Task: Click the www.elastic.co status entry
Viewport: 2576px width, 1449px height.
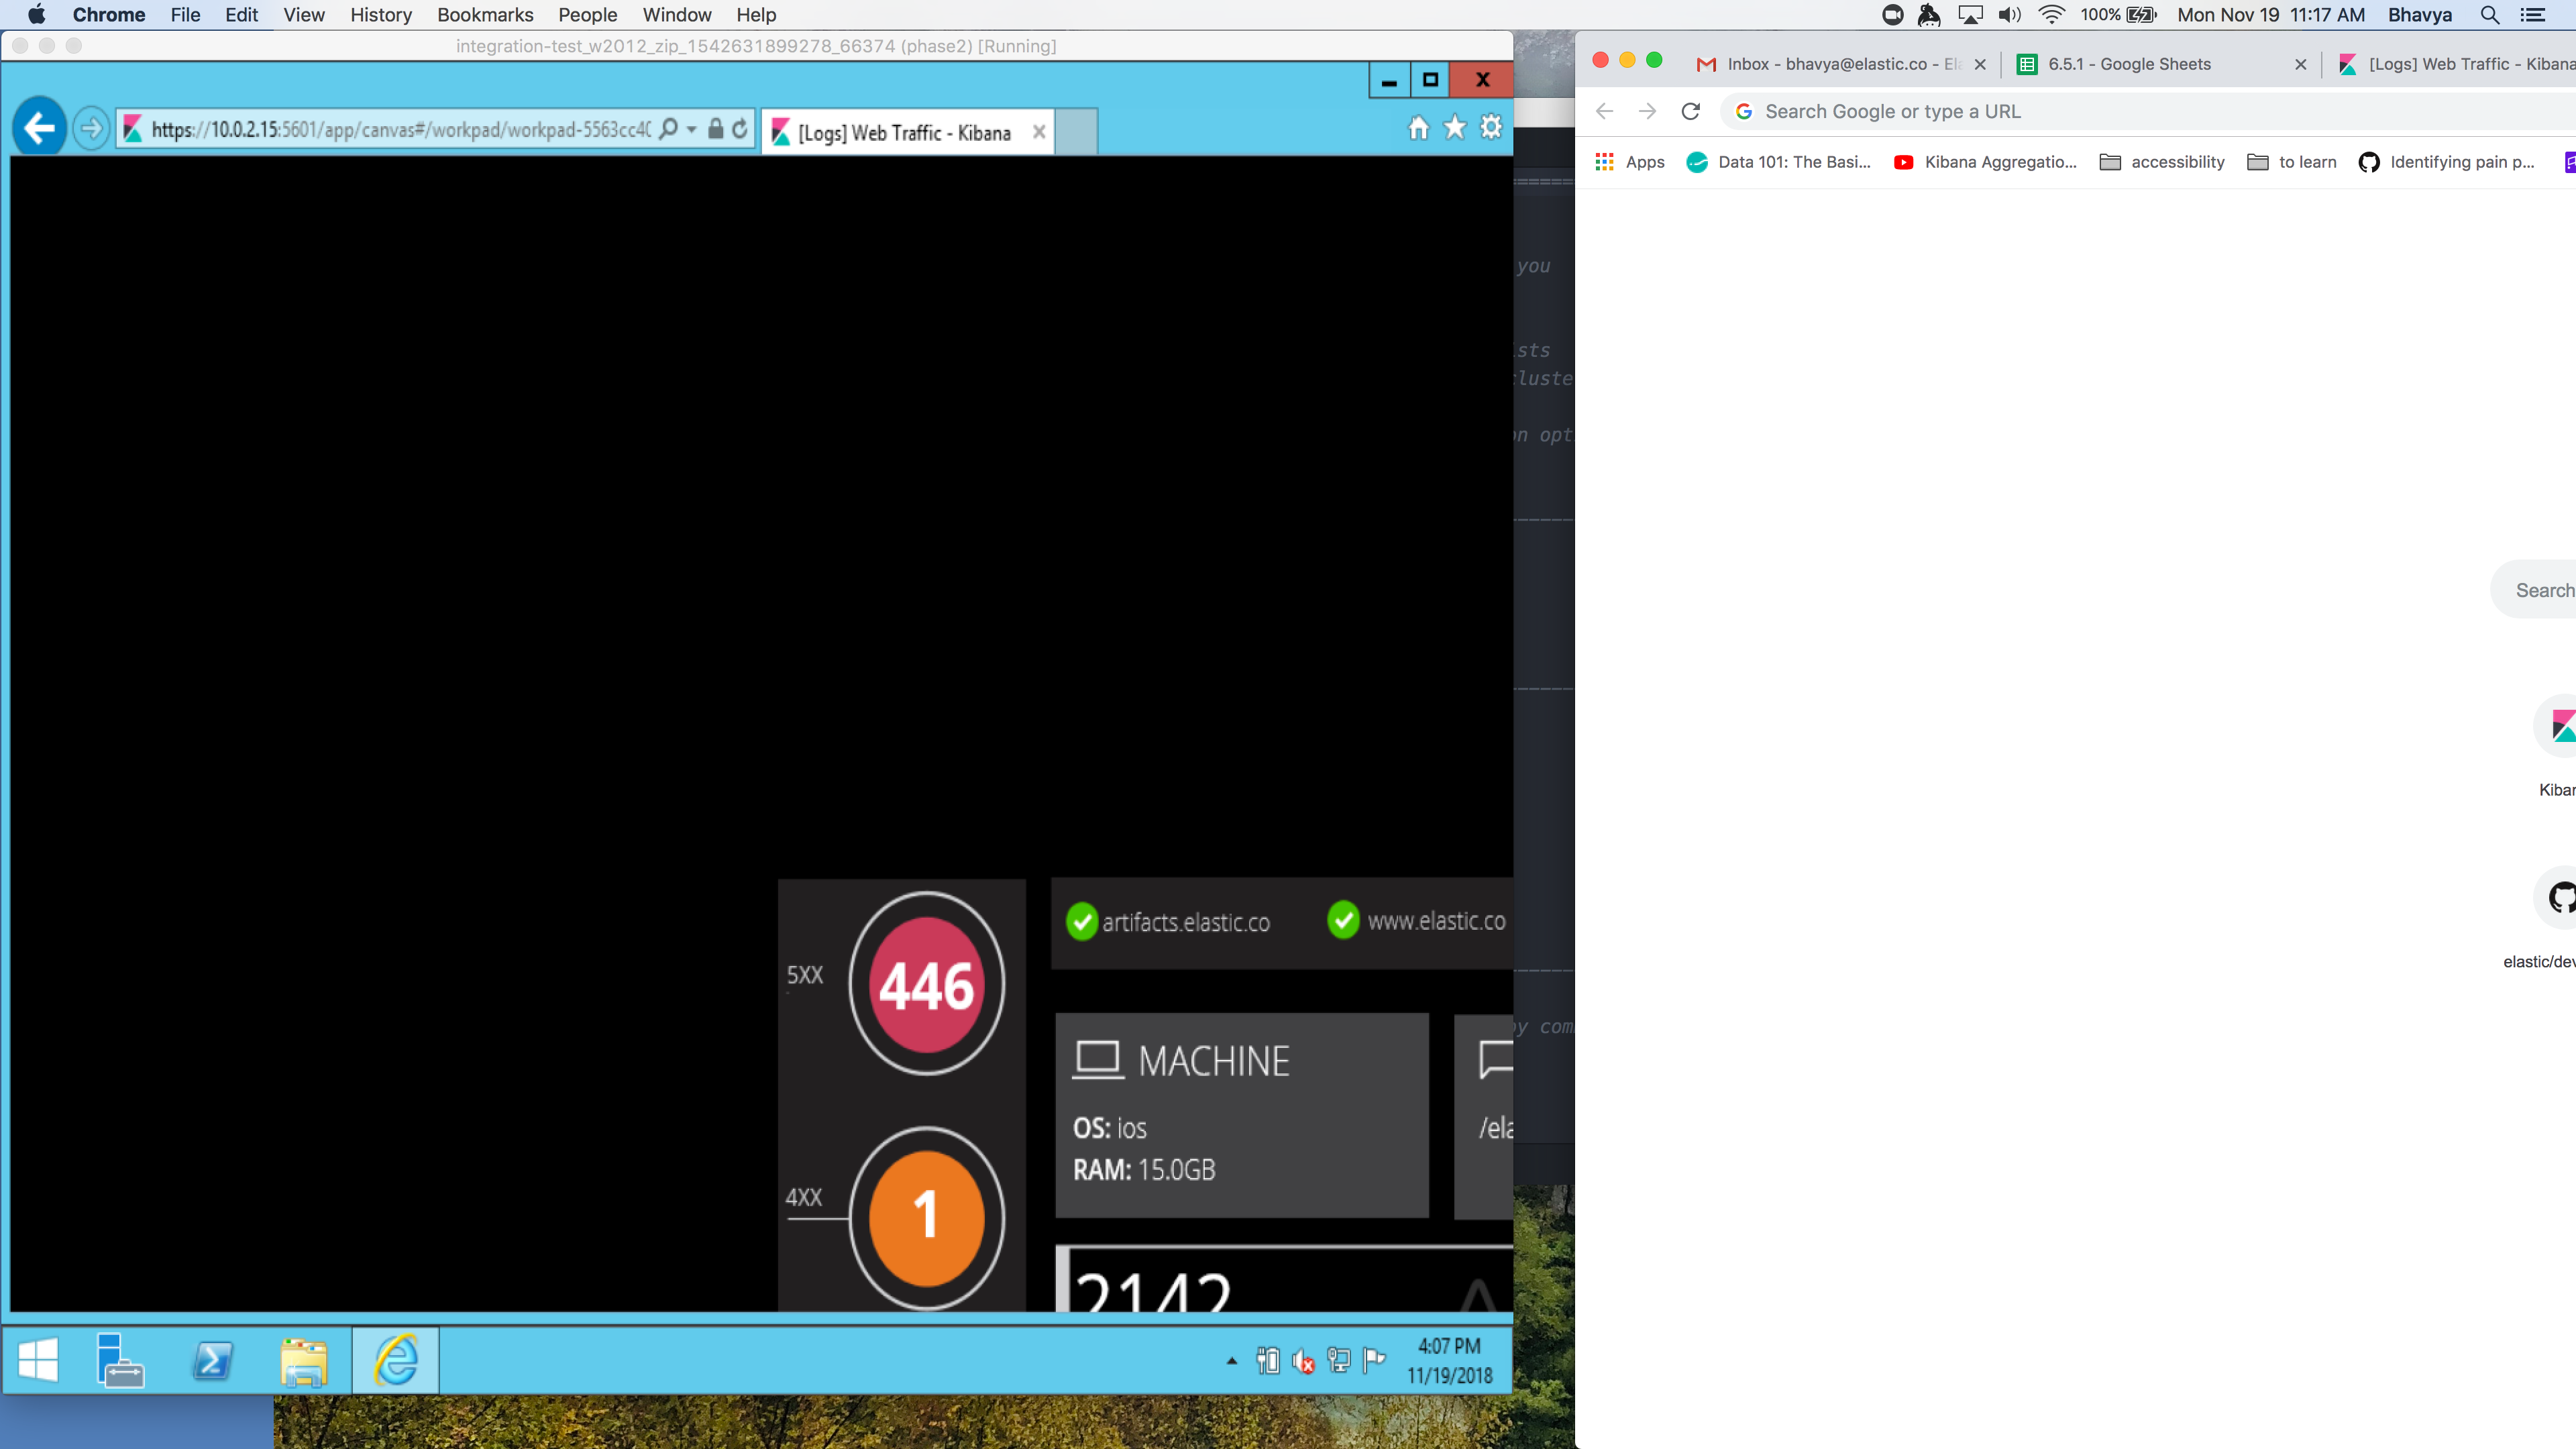Action: click(1416, 920)
